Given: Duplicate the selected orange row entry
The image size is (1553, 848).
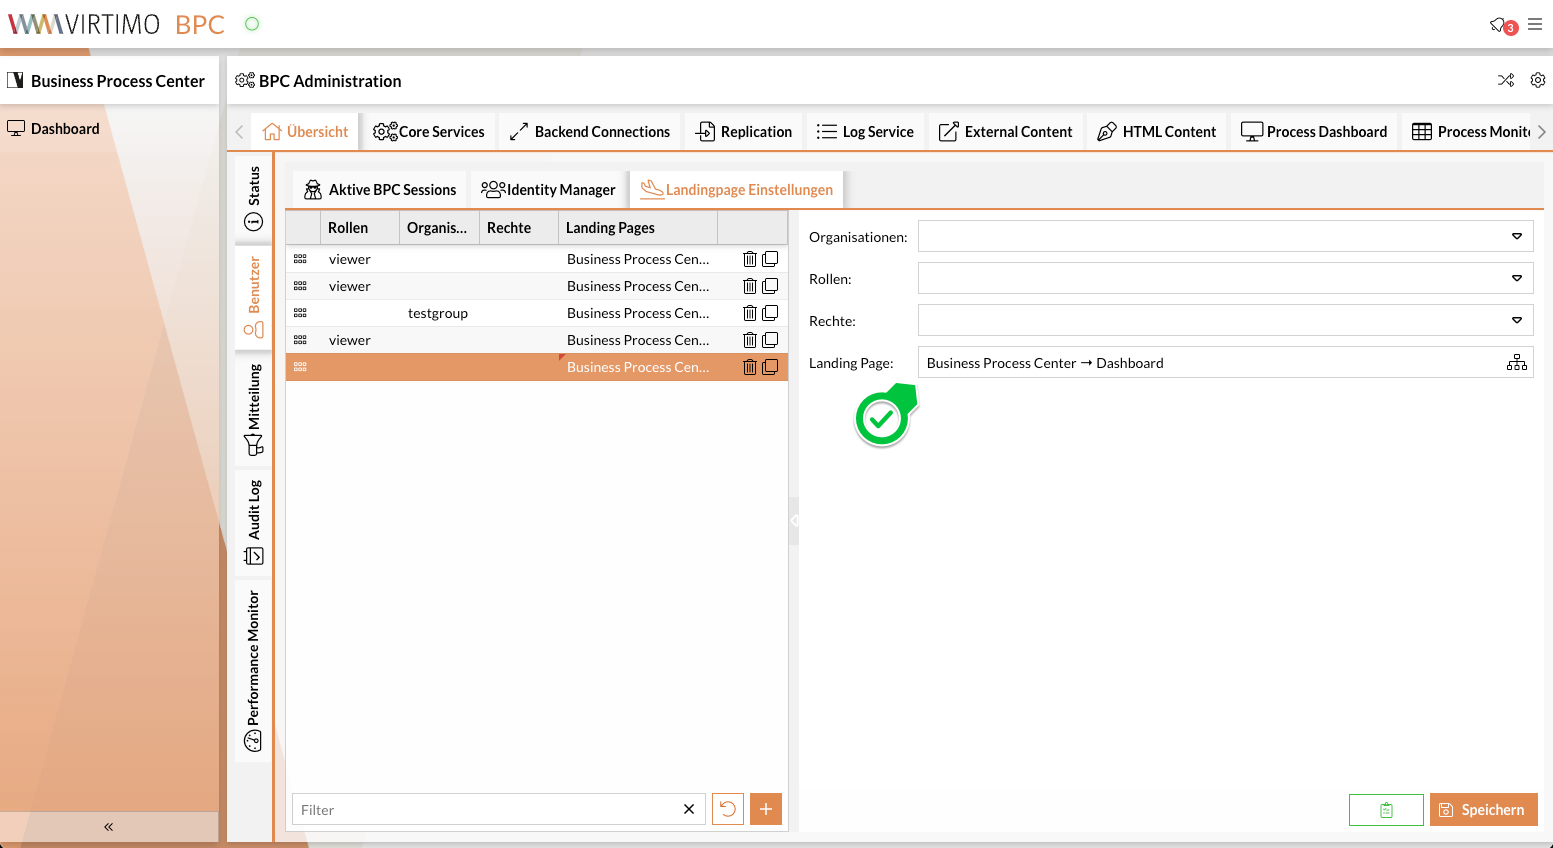Looking at the screenshot, I should click(770, 367).
